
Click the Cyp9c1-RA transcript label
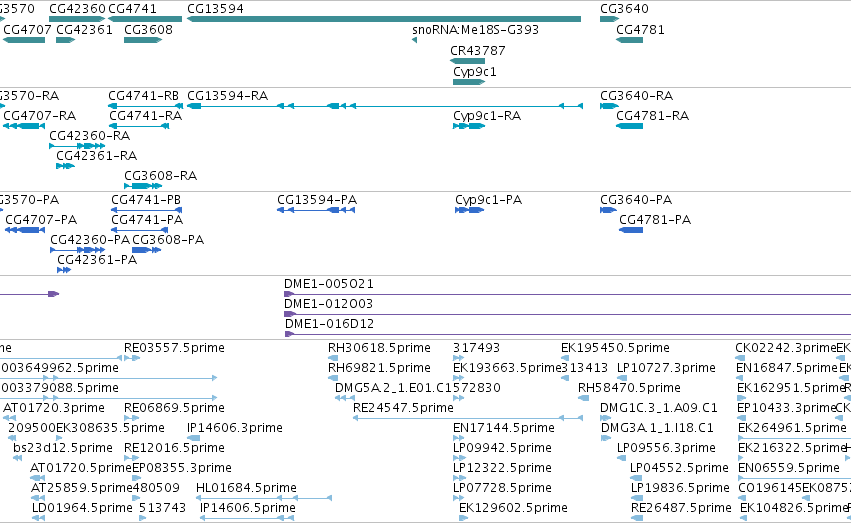coord(487,116)
